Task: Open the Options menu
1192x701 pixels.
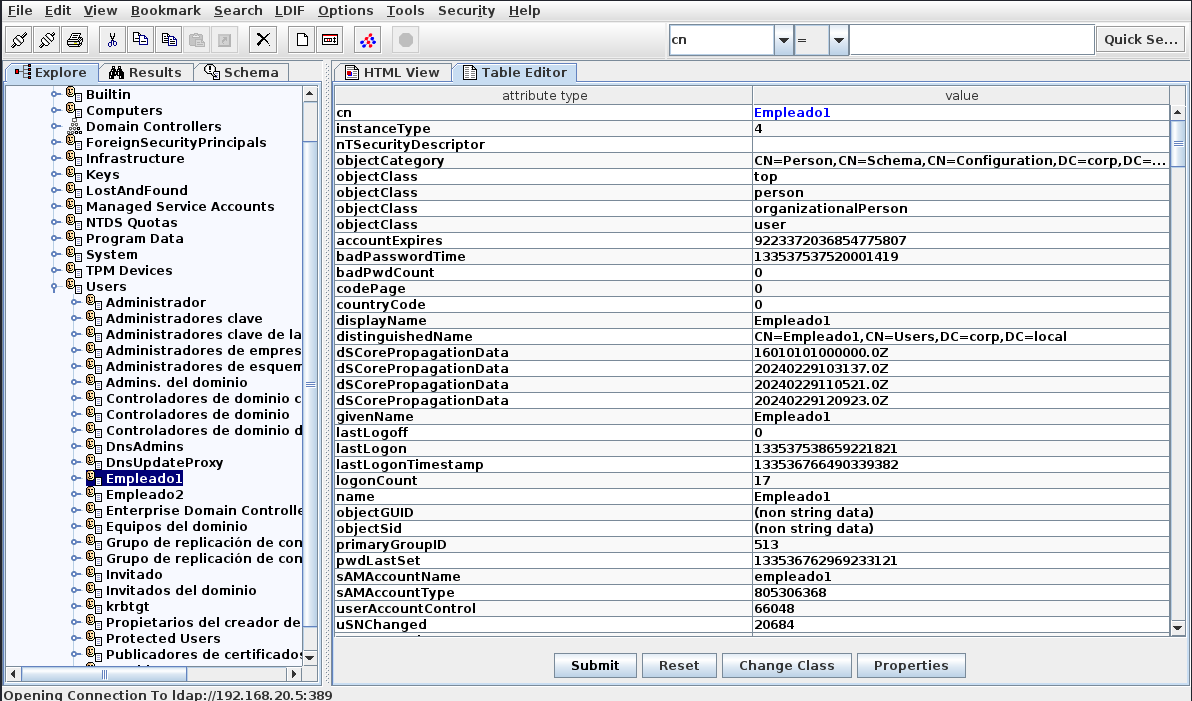Action: click(x=345, y=11)
